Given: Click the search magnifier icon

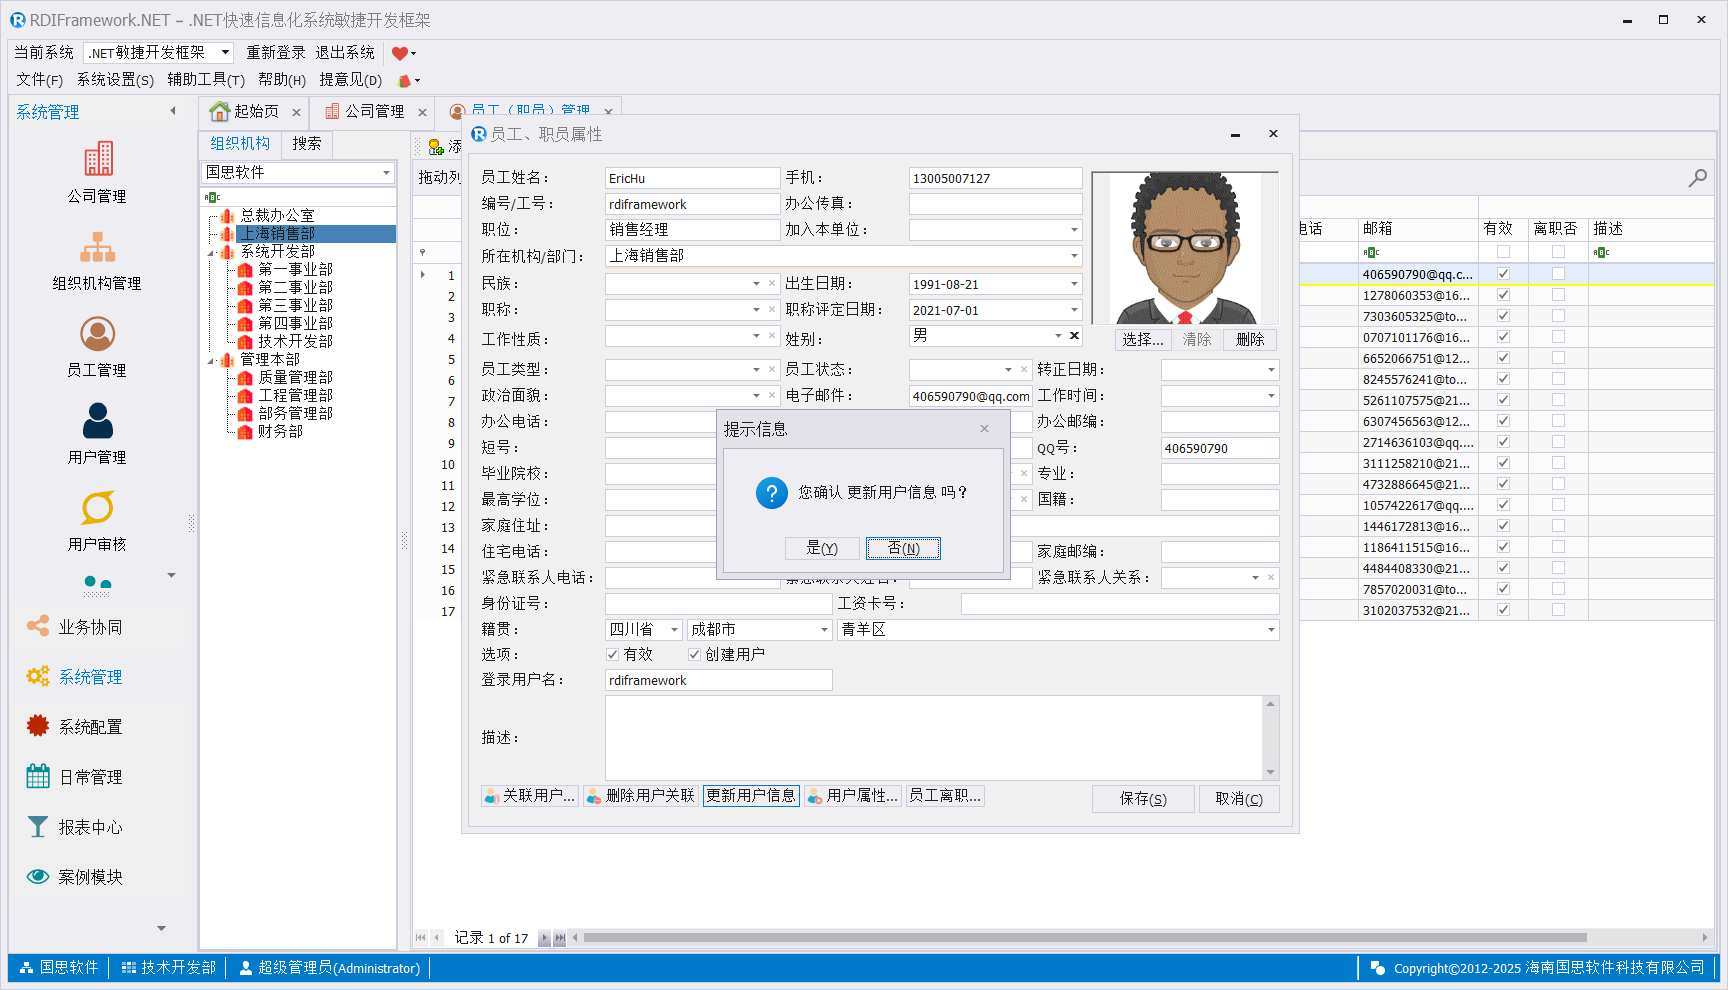Looking at the screenshot, I should pos(1697,178).
